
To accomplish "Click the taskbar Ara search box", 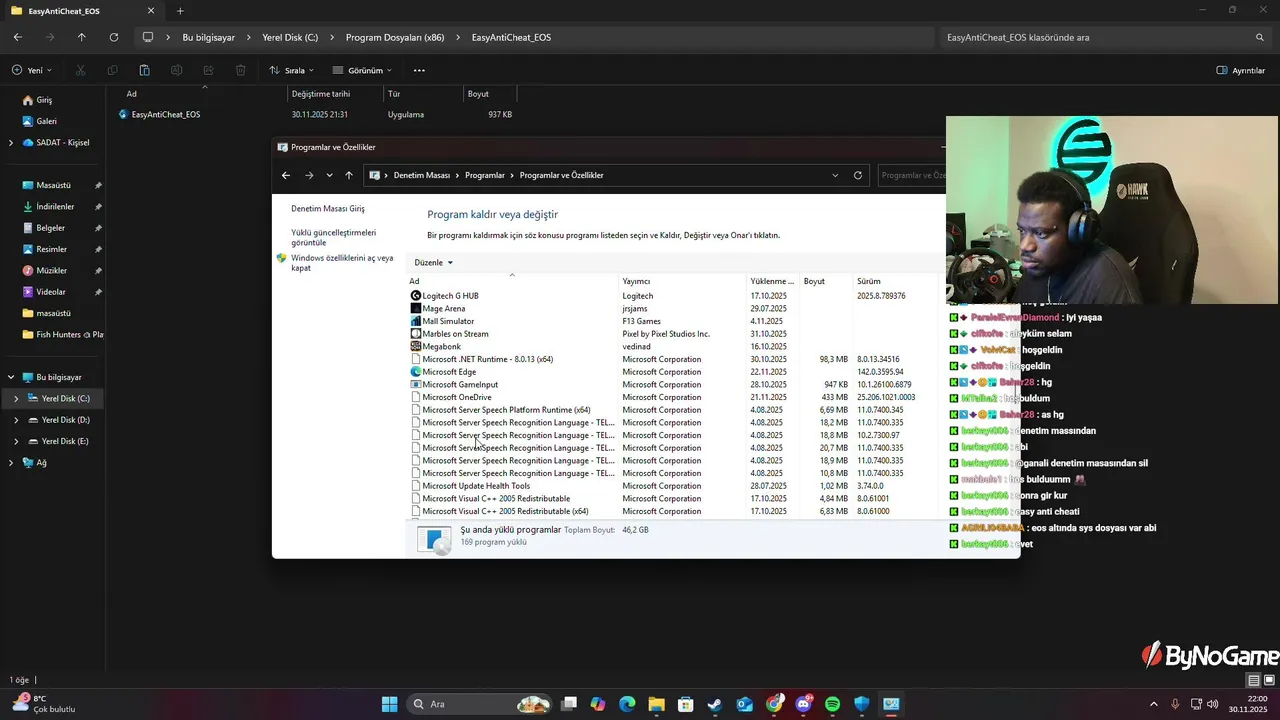I will coord(481,704).
